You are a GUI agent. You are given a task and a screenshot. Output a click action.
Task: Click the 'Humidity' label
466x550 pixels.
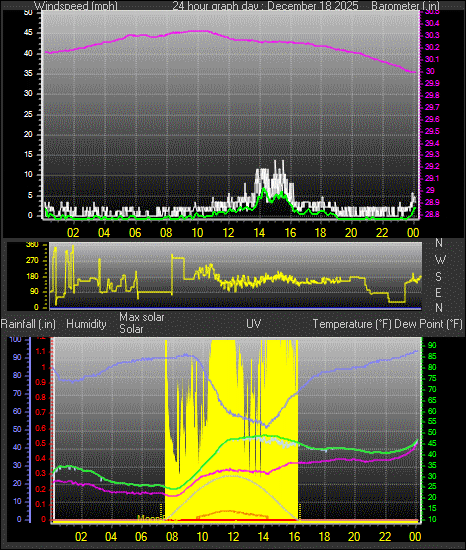point(86,324)
